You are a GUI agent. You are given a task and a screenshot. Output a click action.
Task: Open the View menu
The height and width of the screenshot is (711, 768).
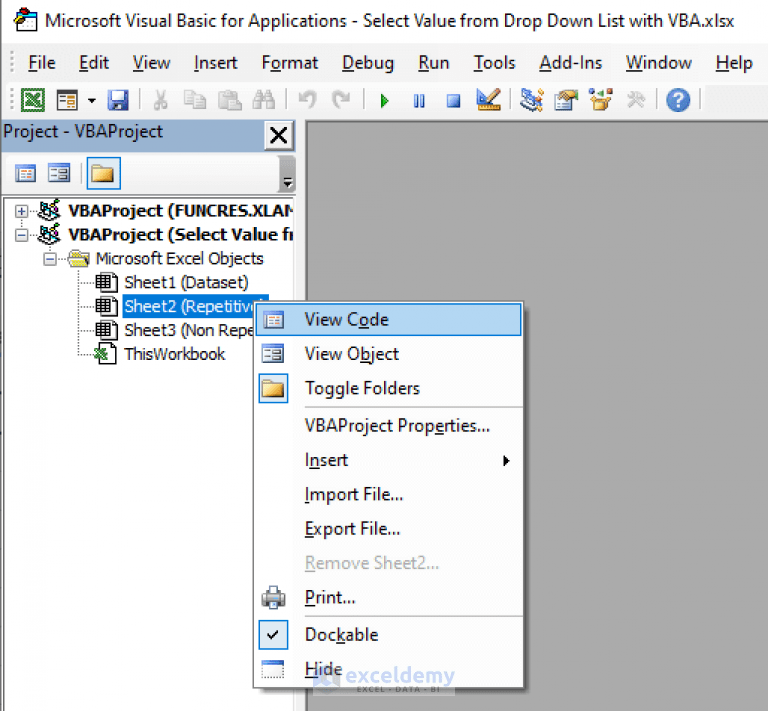coord(151,63)
